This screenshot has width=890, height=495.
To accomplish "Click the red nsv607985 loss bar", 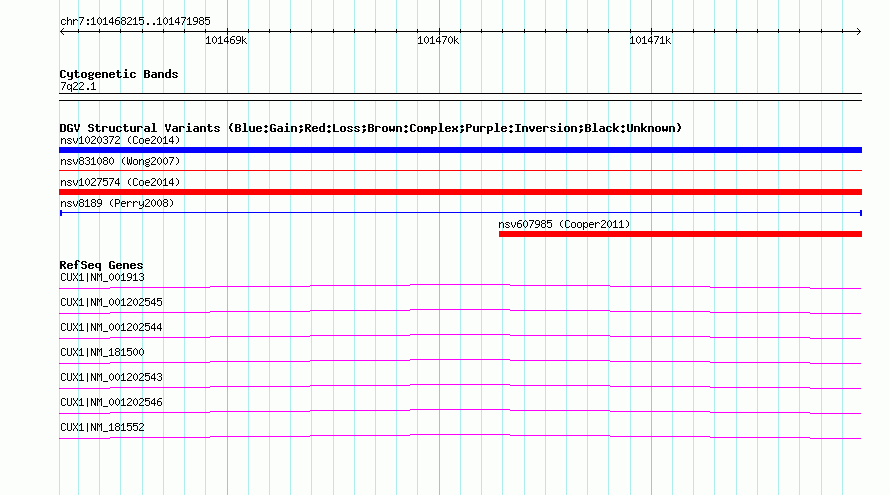I will pyautogui.click(x=681, y=234).
